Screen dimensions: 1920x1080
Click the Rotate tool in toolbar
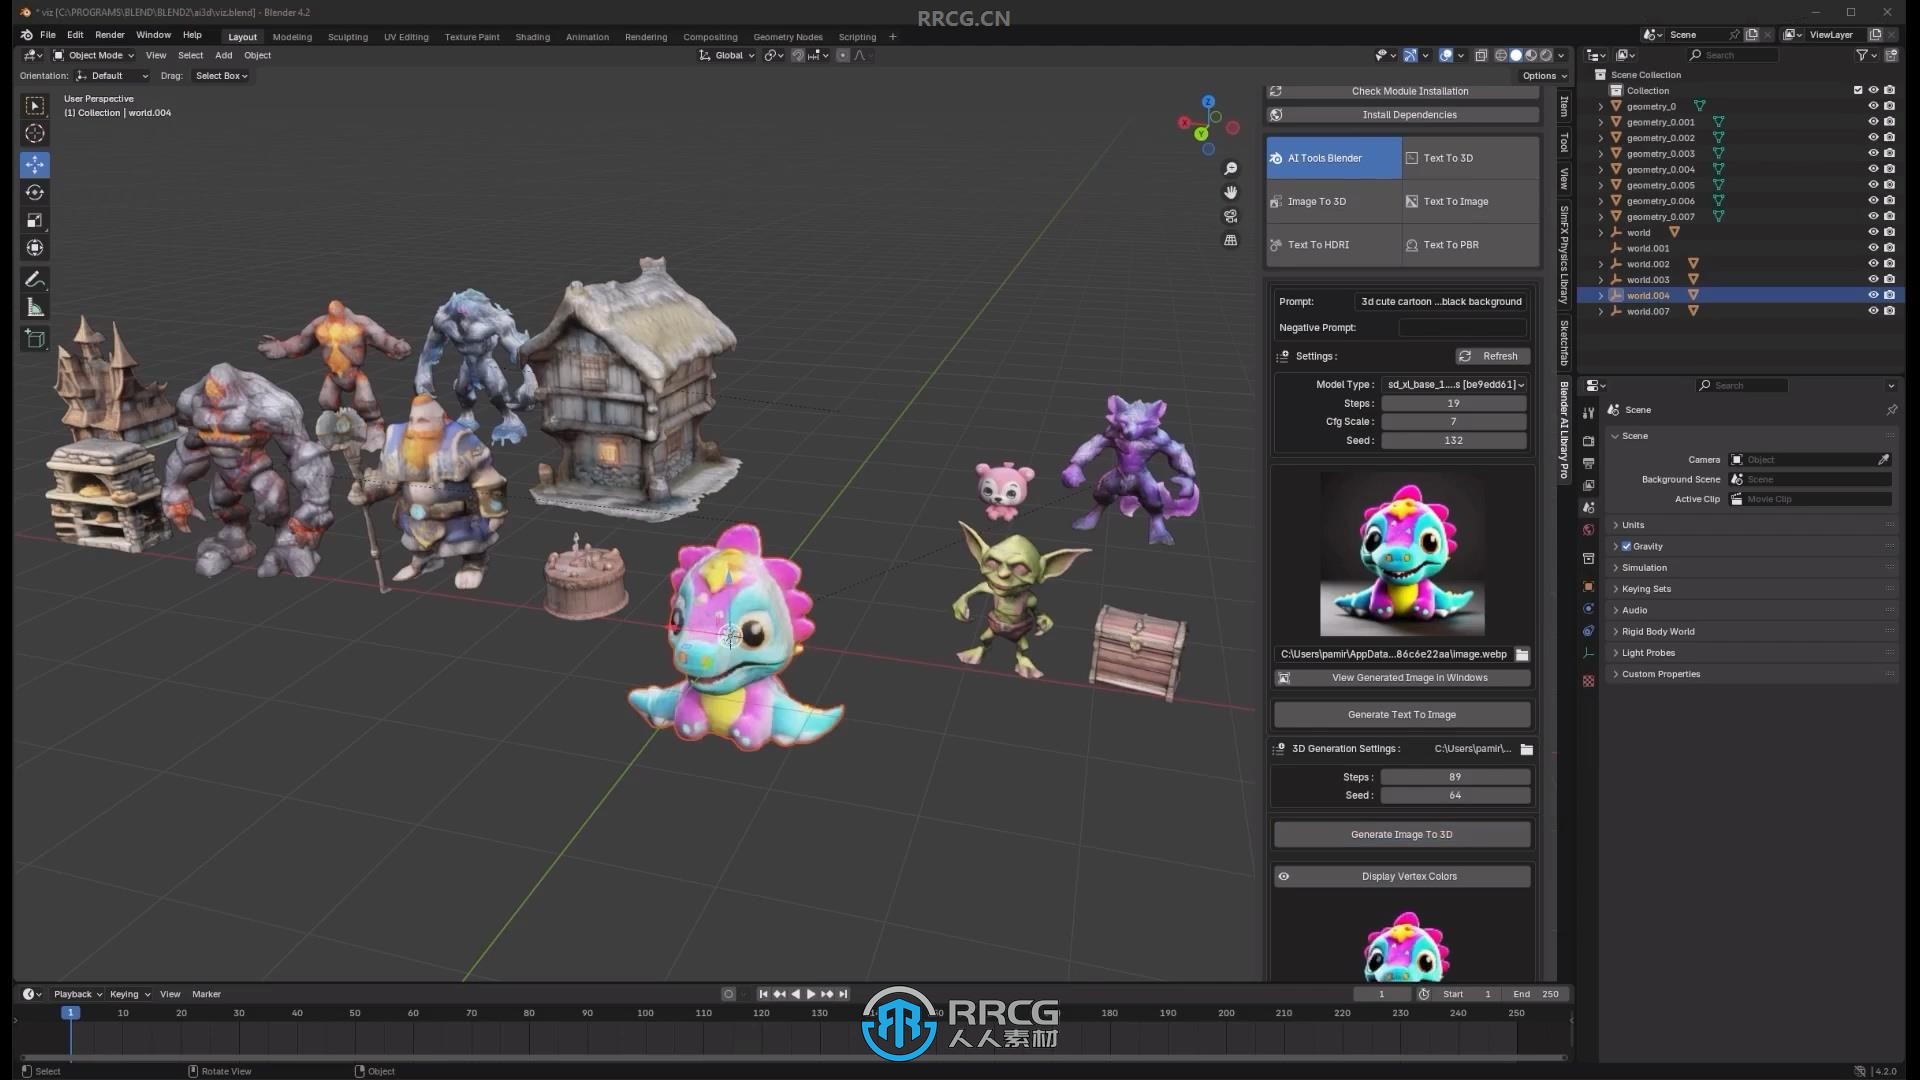click(x=34, y=191)
